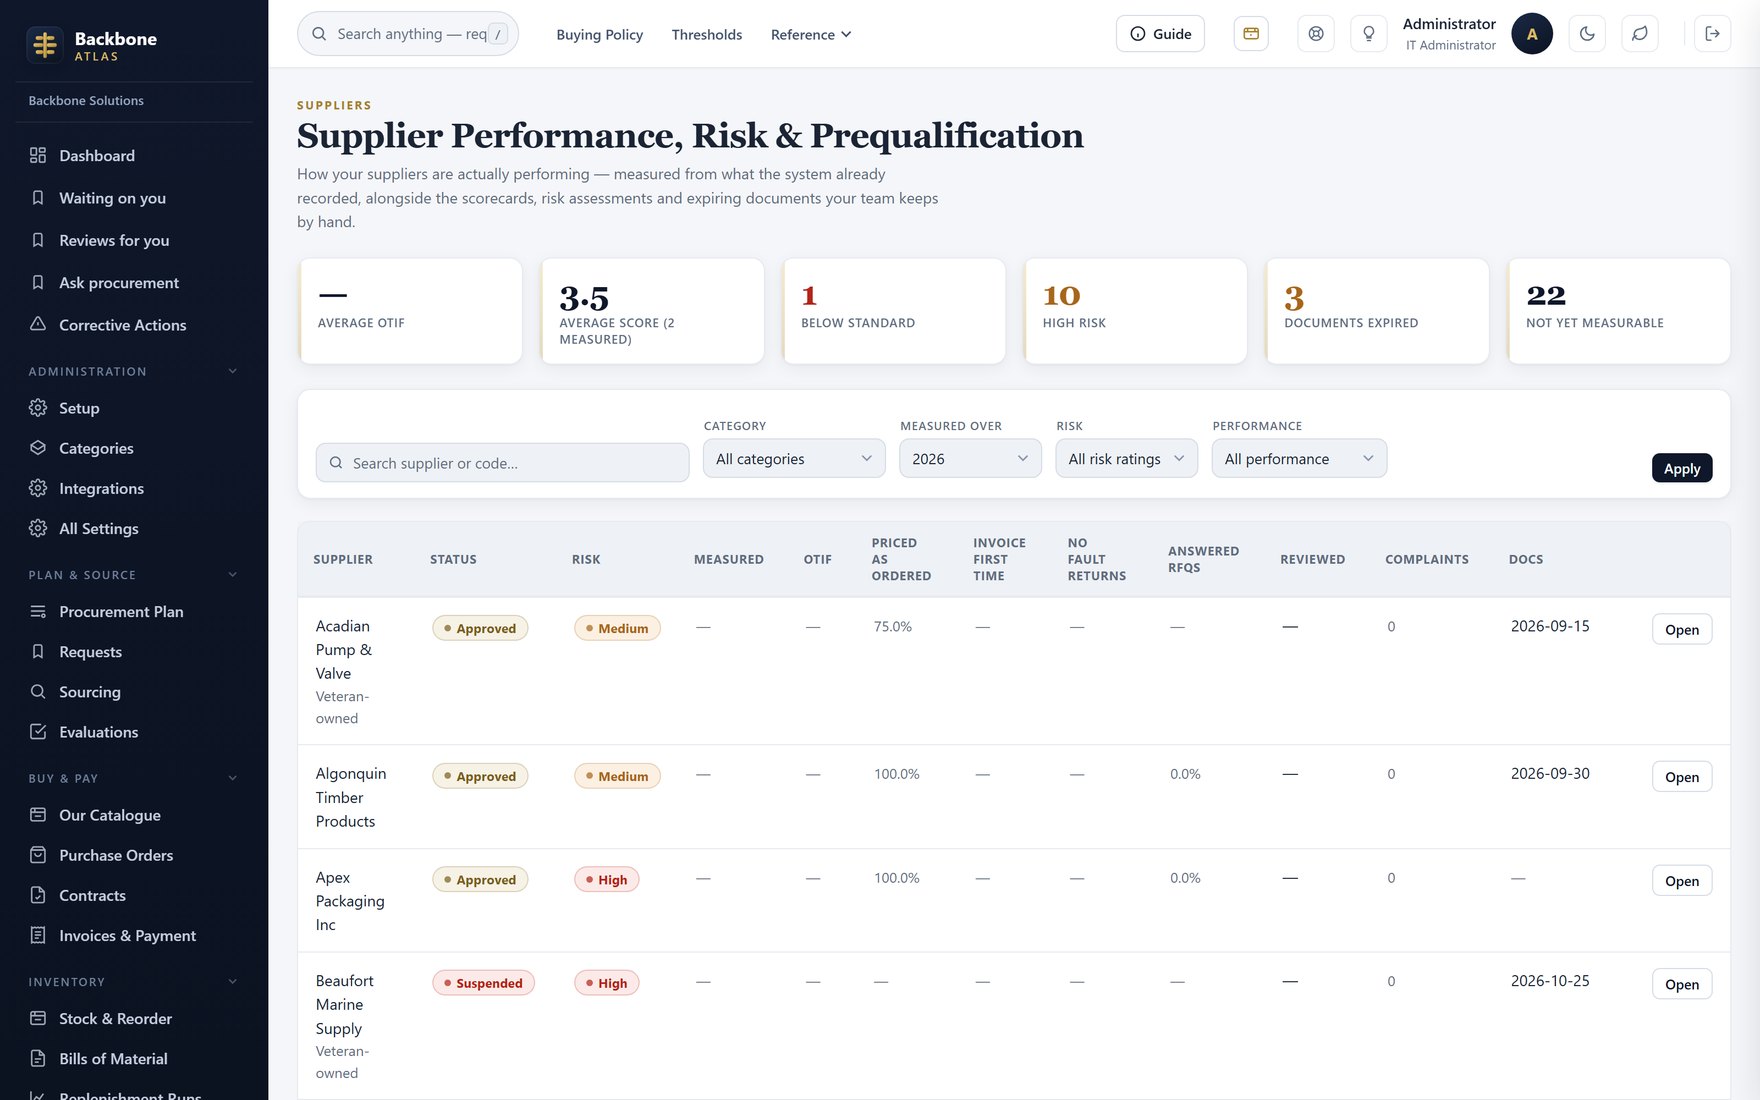Image resolution: width=1760 pixels, height=1100 pixels.
Task: Click the Search anything global field
Action: pos(408,34)
